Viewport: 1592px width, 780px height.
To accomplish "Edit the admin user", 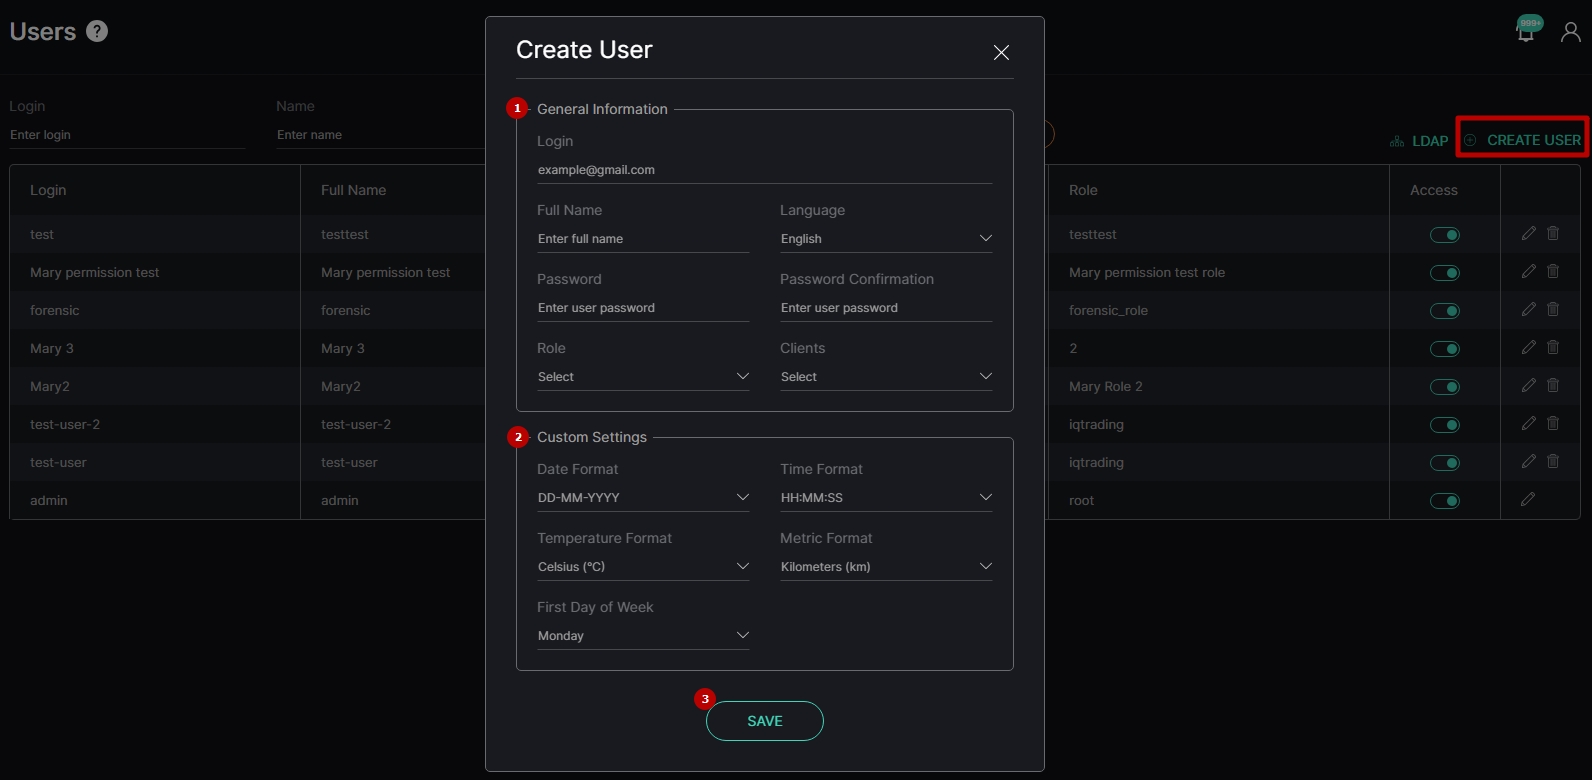I will pos(1528,499).
